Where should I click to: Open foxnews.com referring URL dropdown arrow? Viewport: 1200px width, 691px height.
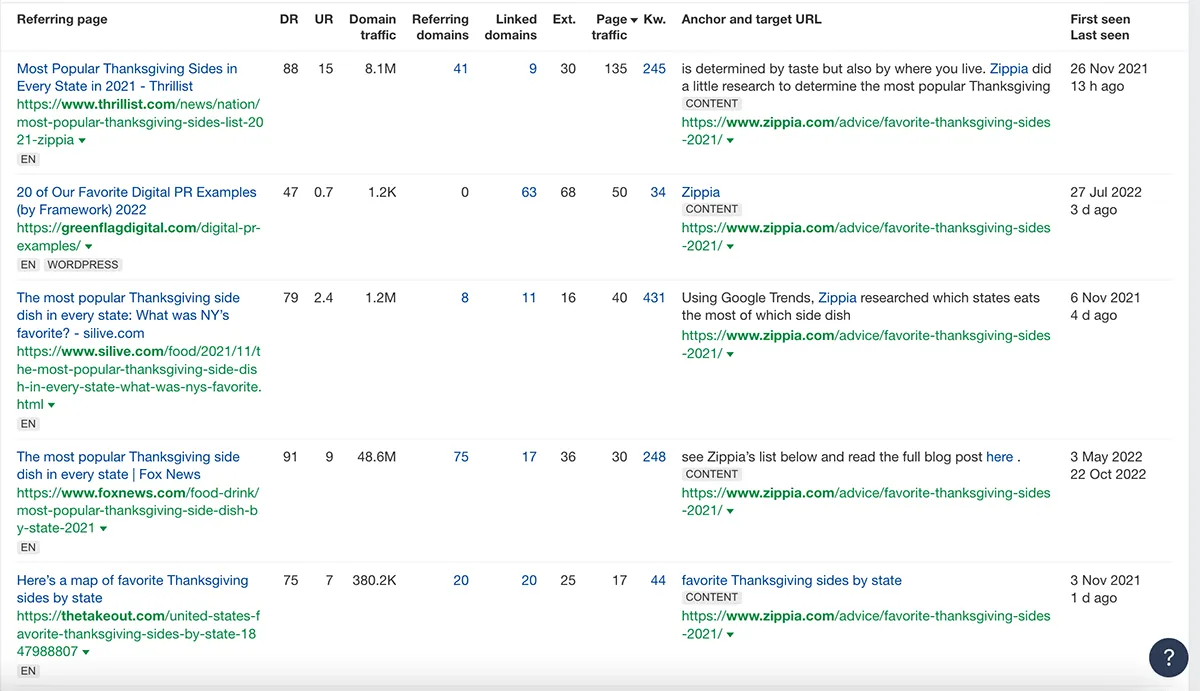pyautogui.click(x=104, y=529)
